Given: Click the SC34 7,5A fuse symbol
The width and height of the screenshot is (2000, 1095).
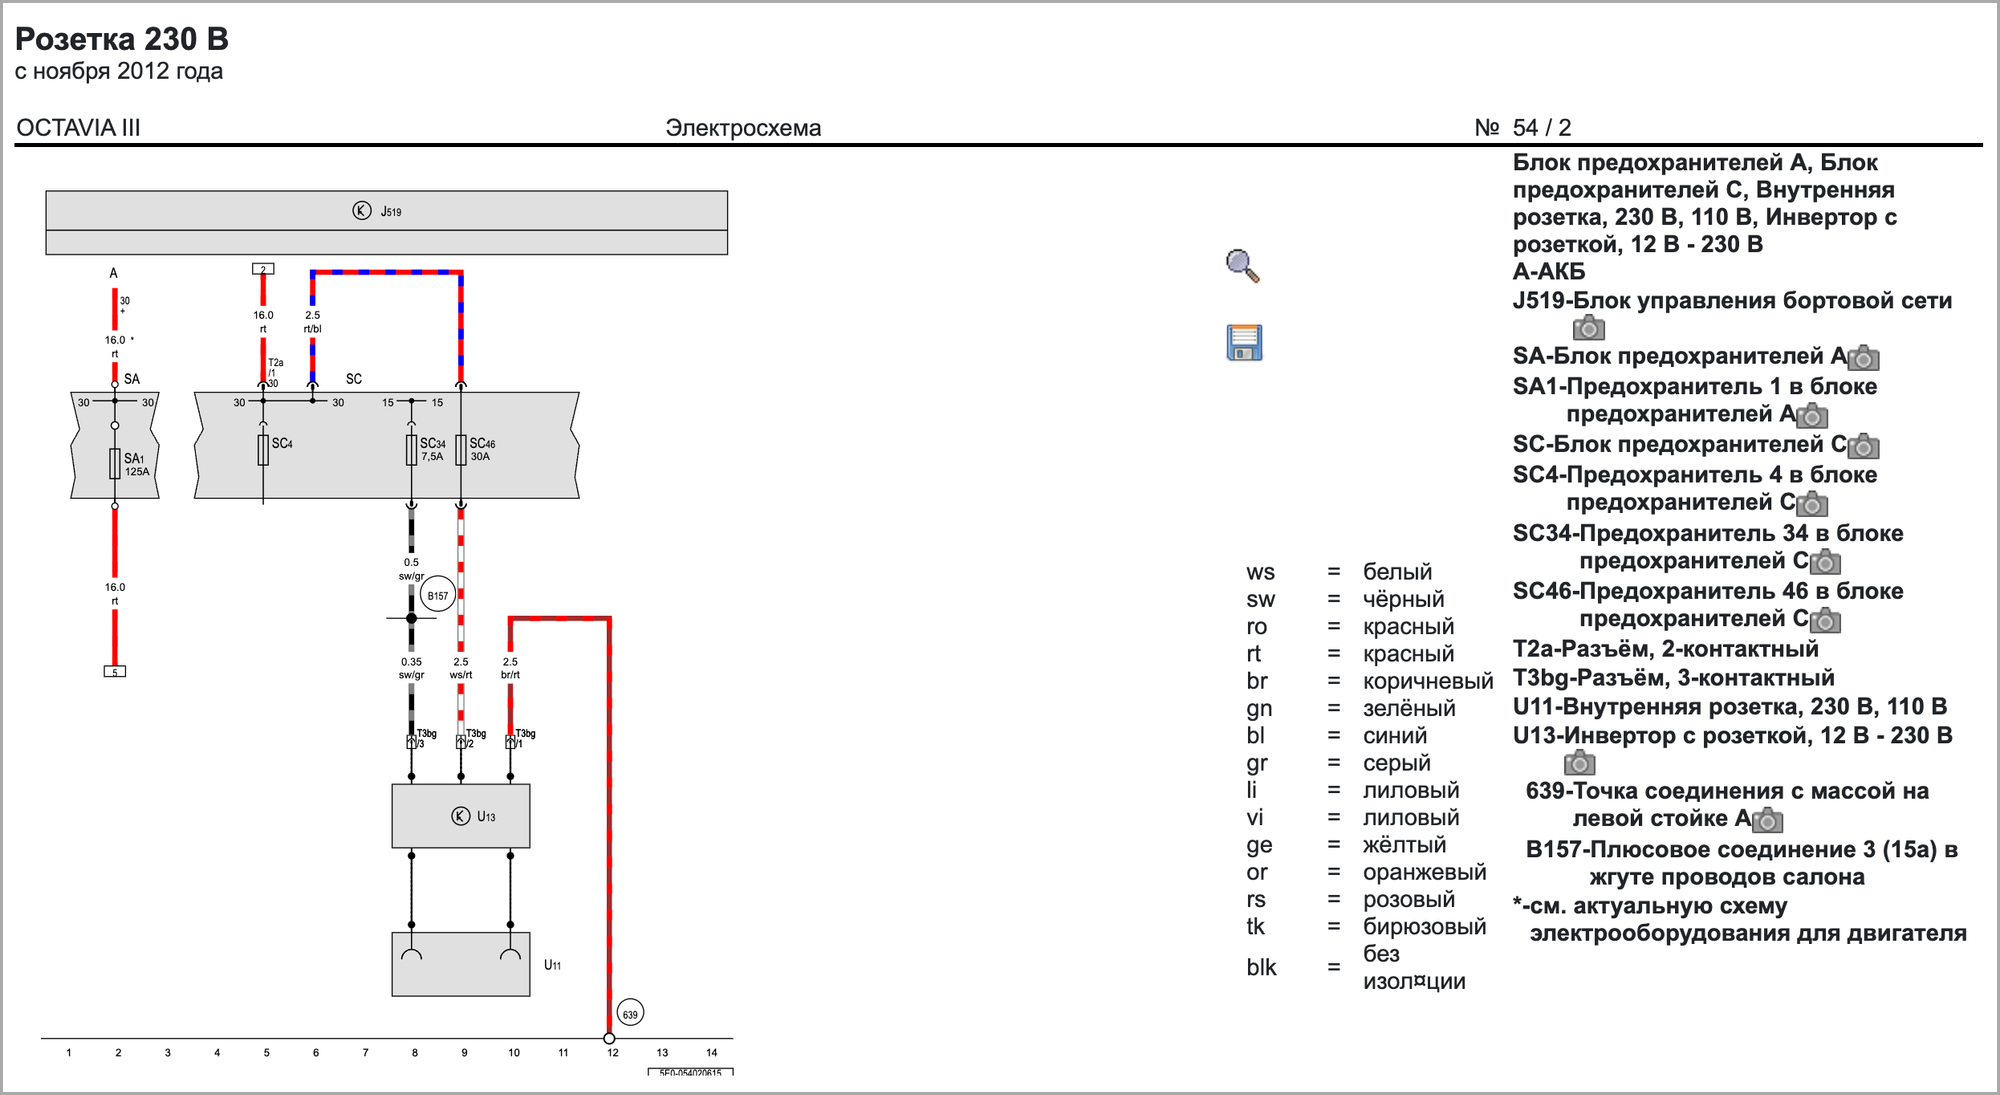Looking at the screenshot, I should click(411, 450).
